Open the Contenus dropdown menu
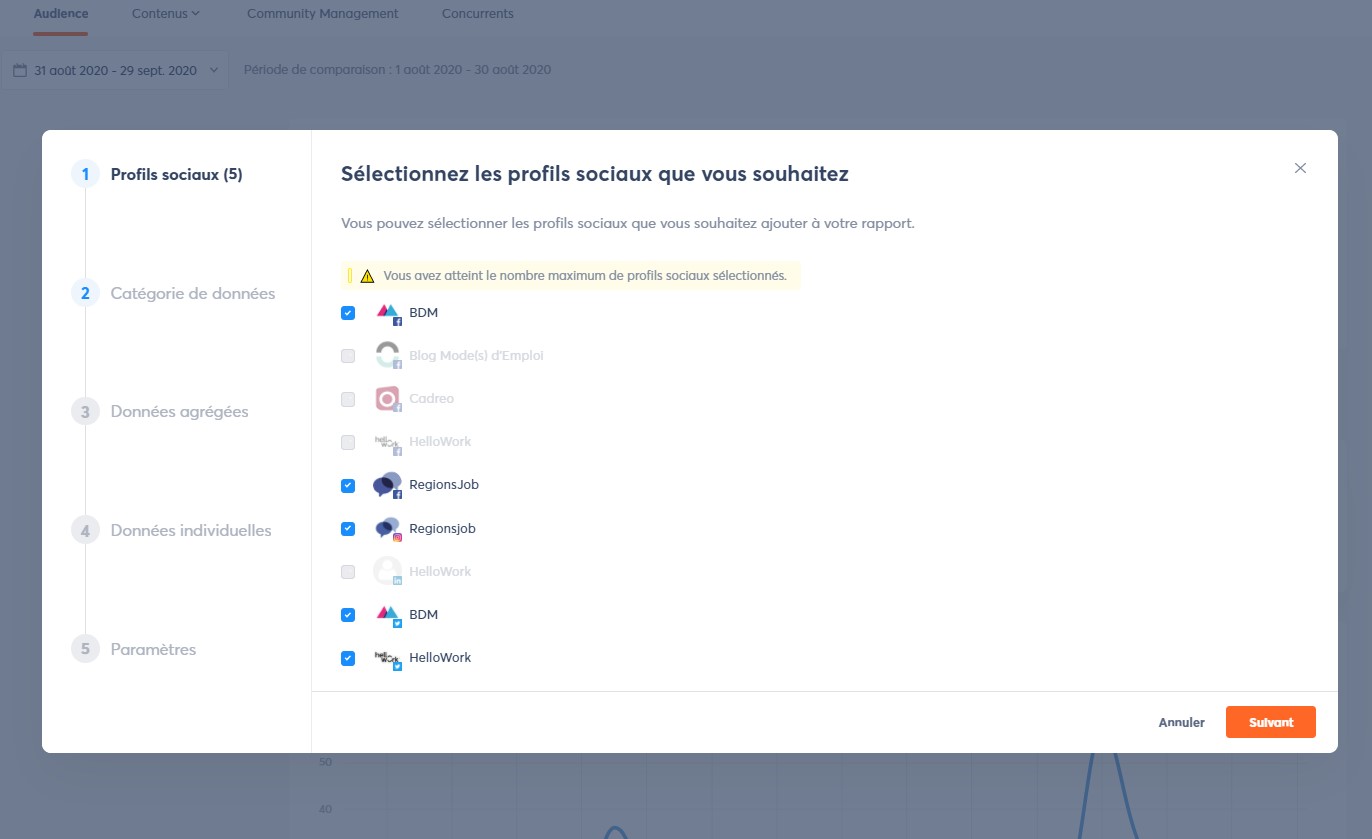This screenshot has width=1372, height=839. (165, 13)
